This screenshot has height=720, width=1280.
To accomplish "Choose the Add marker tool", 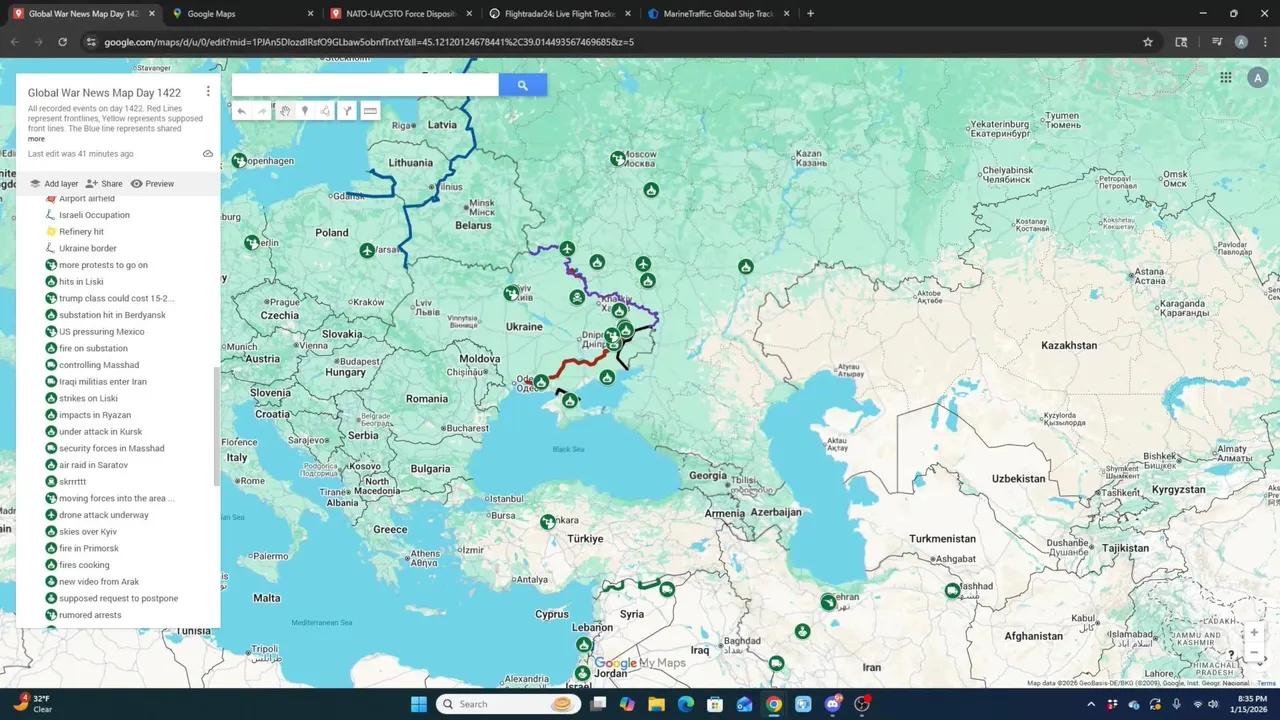I will 305,111.
